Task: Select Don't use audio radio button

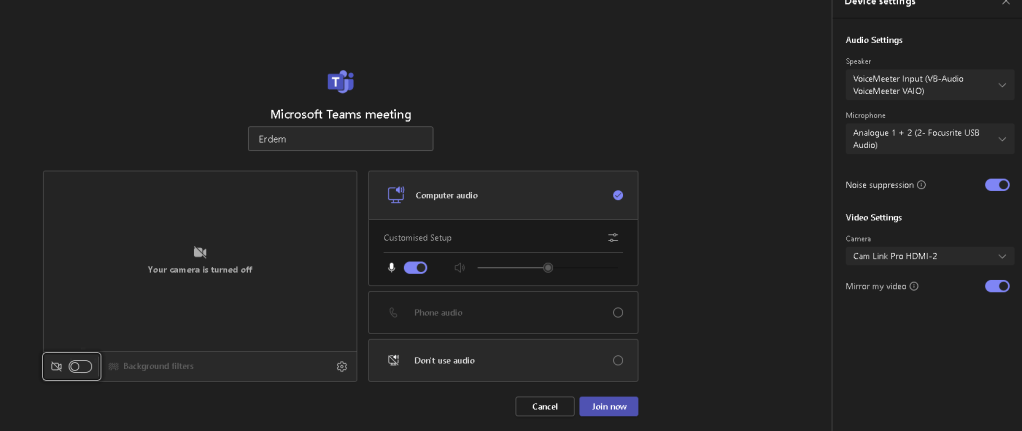Action: coord(618,361)
